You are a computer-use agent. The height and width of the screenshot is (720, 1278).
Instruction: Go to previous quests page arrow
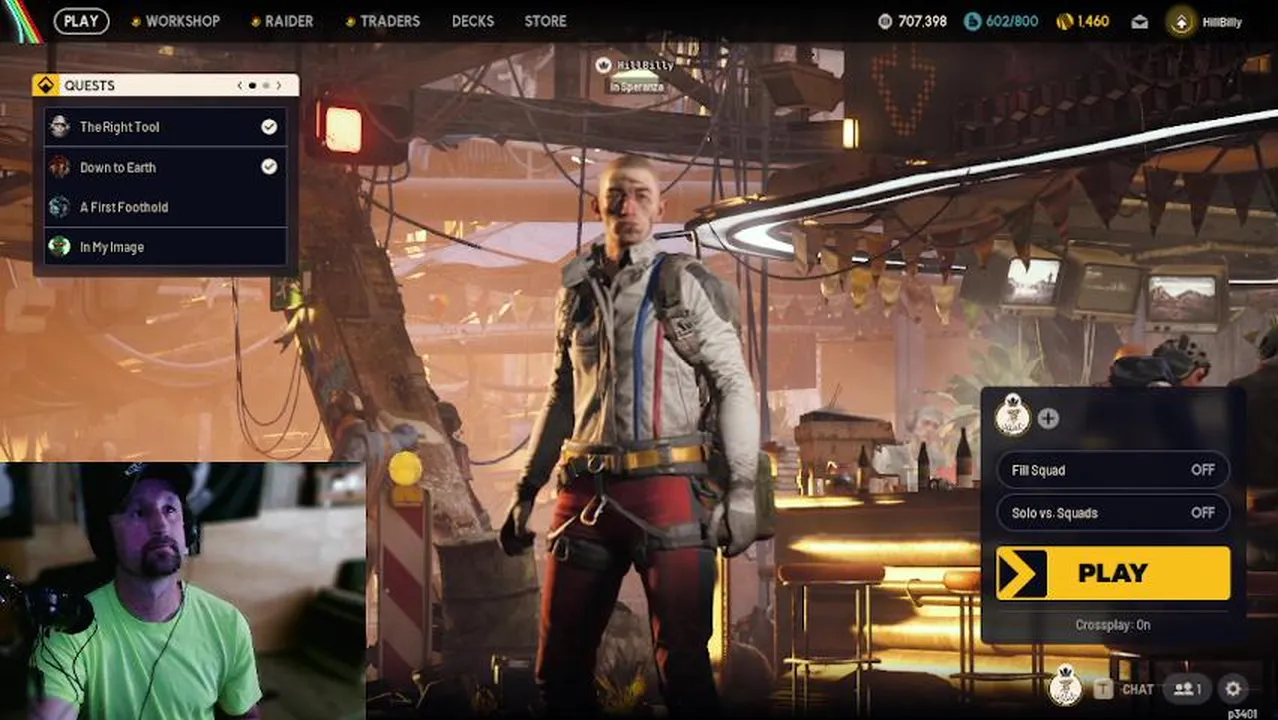pyautogui.click(x=240, y=86)
